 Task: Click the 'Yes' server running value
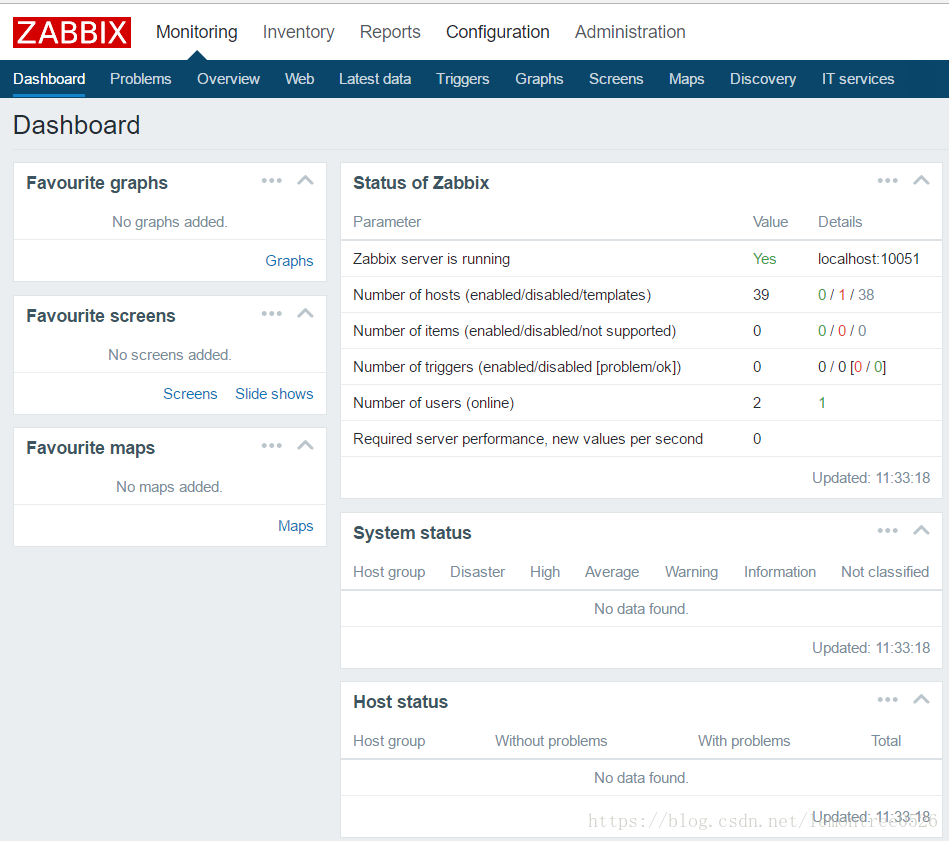(x=764, y=259)
